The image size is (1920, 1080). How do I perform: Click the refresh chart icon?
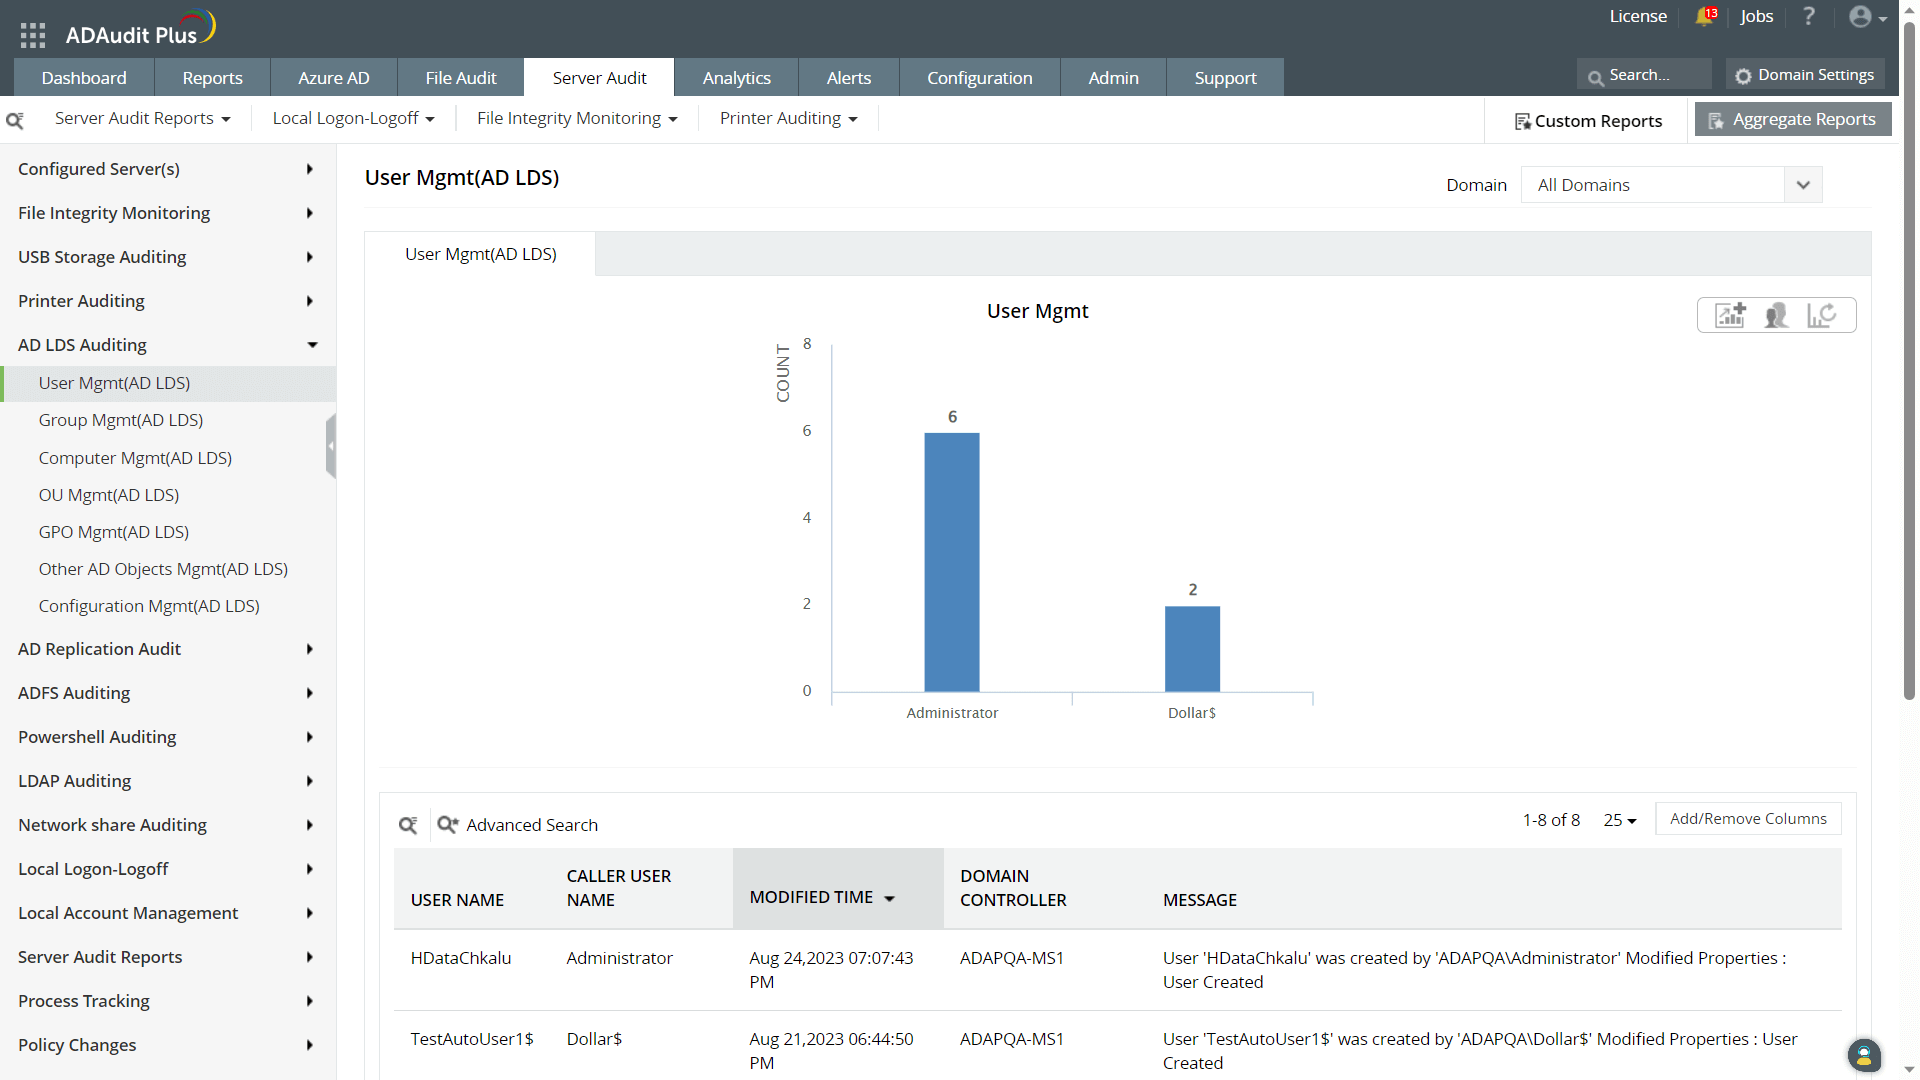coord(1821,315)
